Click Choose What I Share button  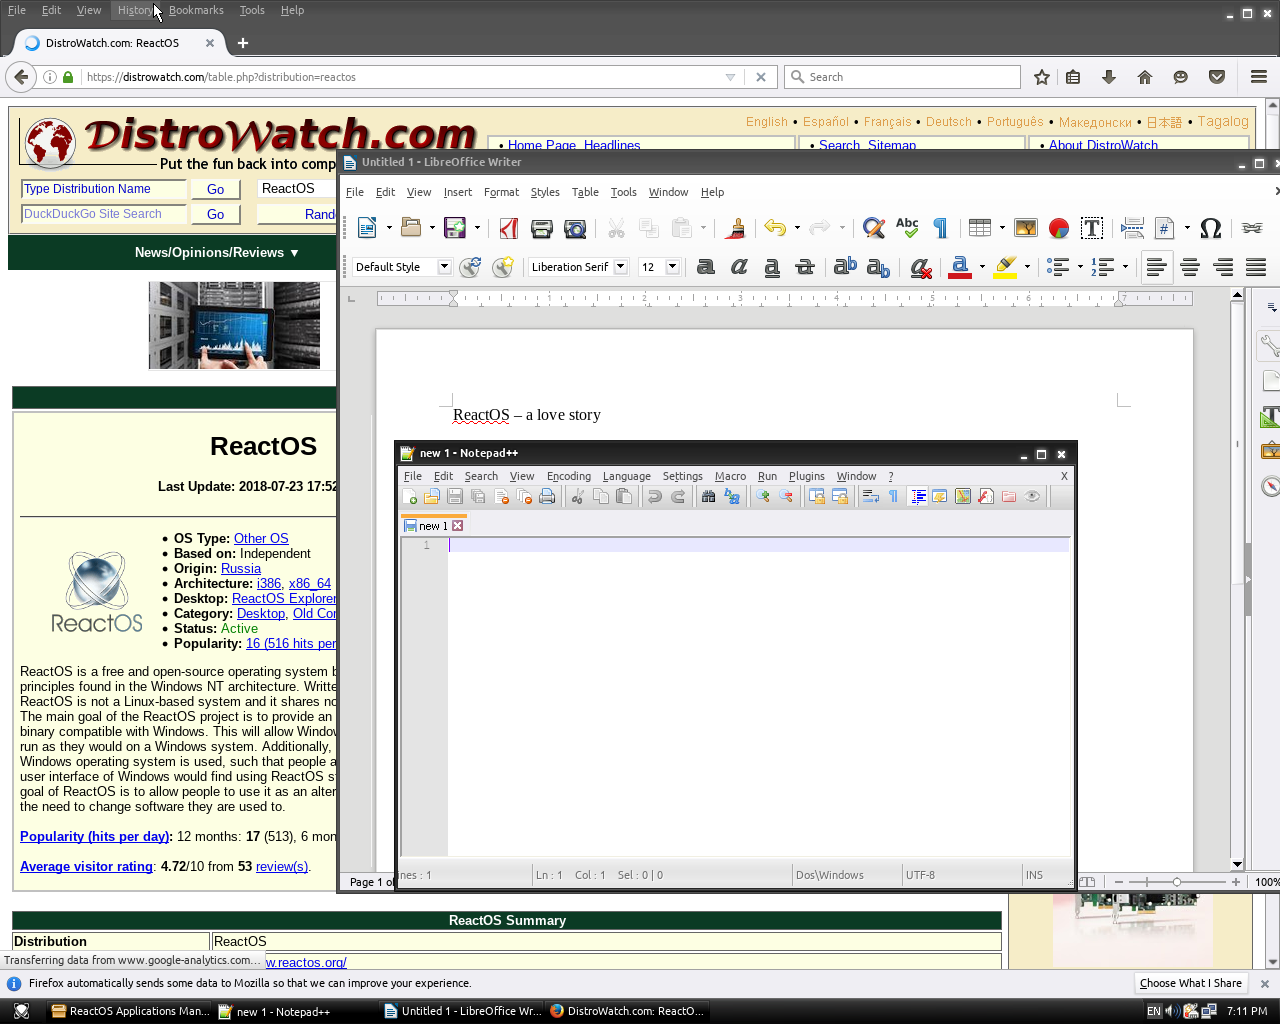(x=1190, y=983)
